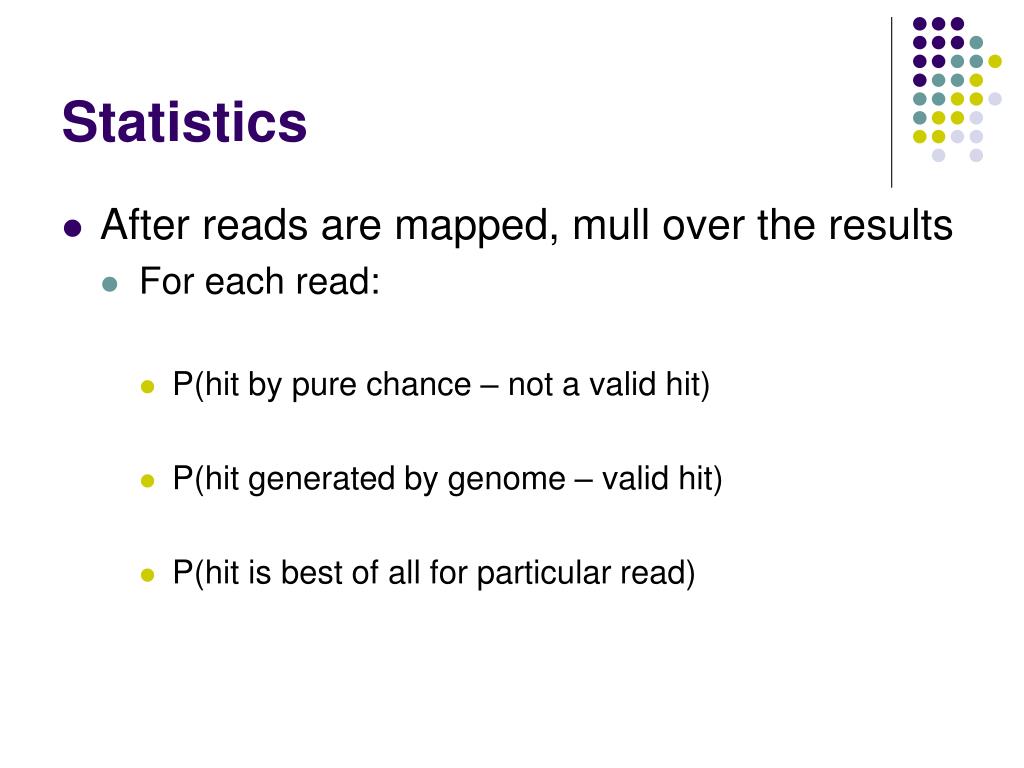Select the word 'genome' in second sub-bullet
The width and height of the screenshot is (1024, 768).
(x=507, y=480)
